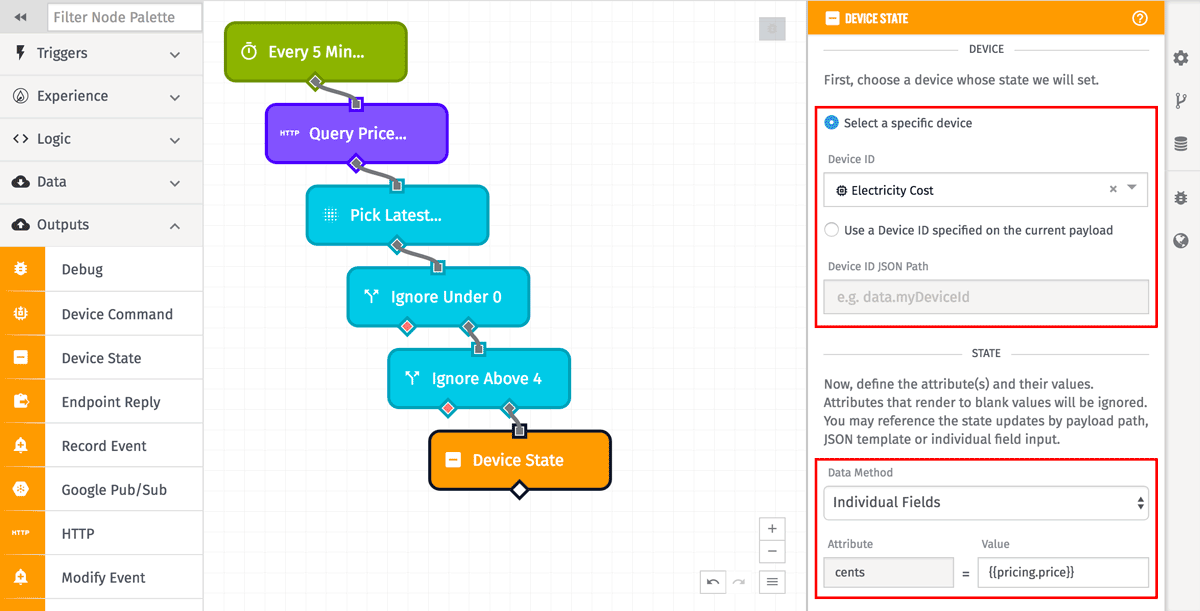
Task: Click the Endpoint Reply palette icon
Action: [21, 402]
